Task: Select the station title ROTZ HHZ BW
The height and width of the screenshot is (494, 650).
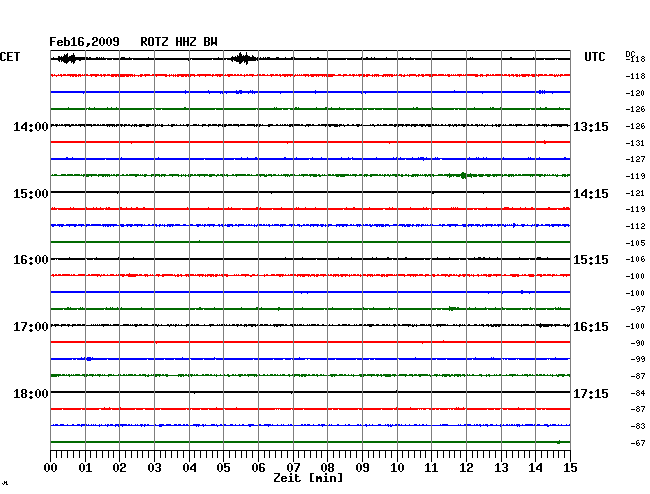Action: [x=179, y=42]
